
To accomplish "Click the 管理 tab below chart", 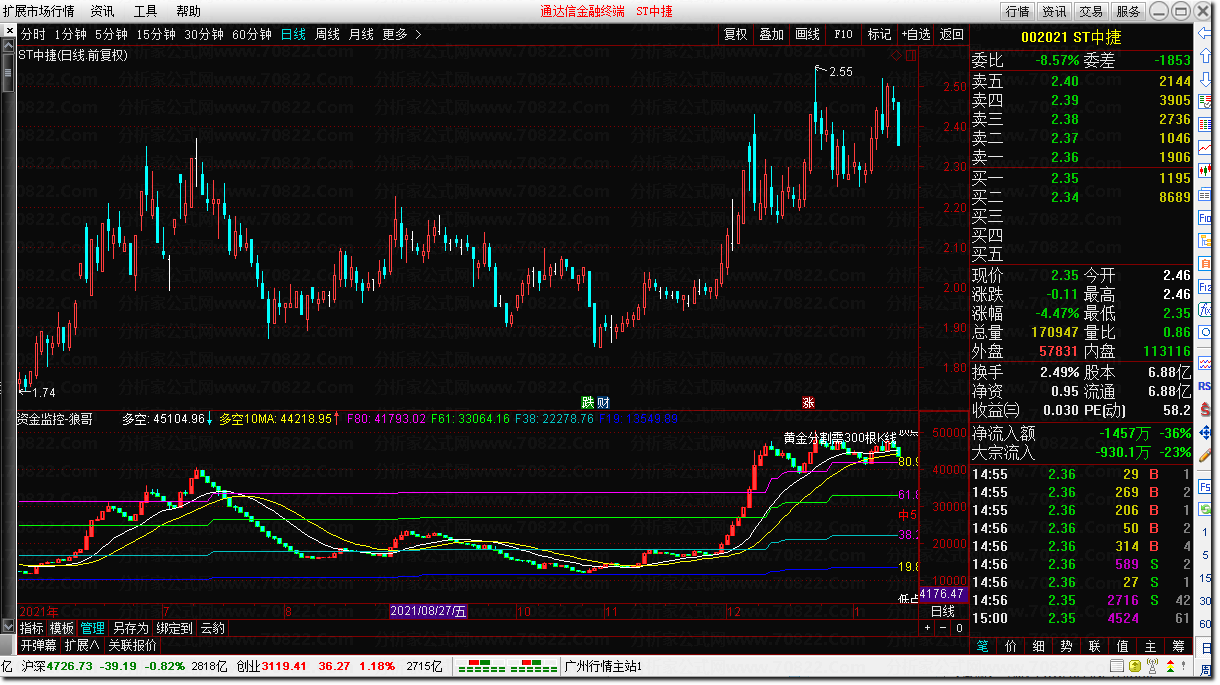I will 92,628.
